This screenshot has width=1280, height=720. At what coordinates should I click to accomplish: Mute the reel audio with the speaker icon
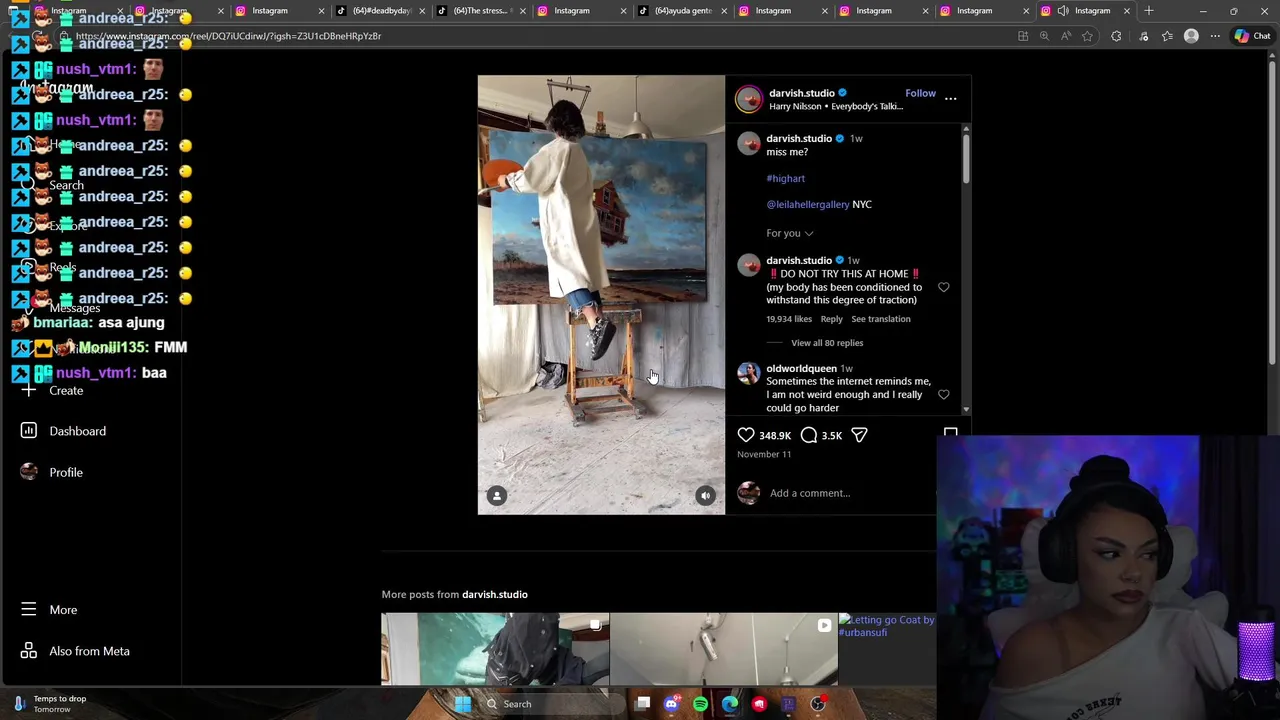(x=706, y=496)
